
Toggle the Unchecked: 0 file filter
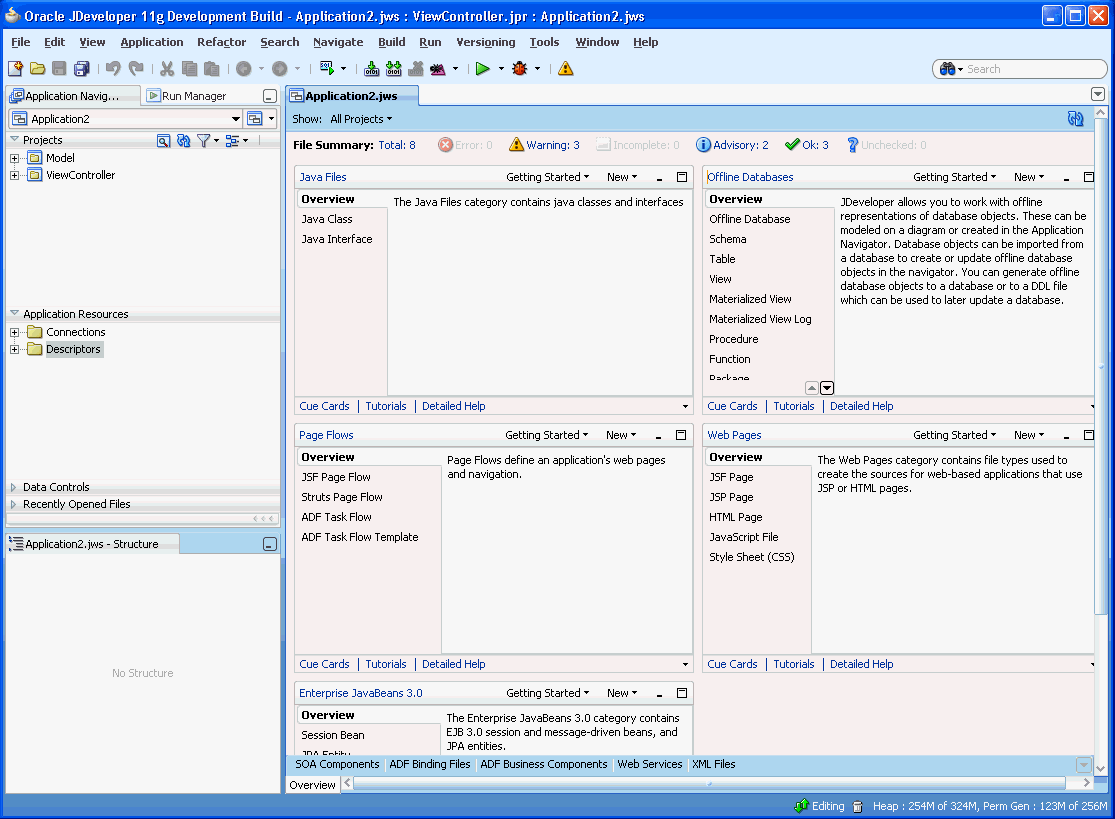886,145
